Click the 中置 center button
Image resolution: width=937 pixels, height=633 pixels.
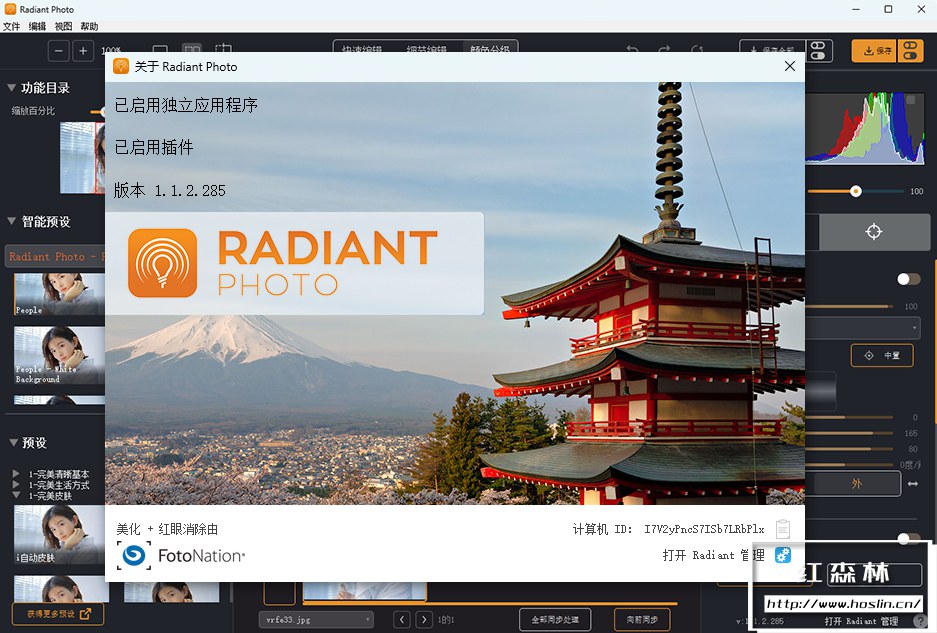(x=882, y=356)
